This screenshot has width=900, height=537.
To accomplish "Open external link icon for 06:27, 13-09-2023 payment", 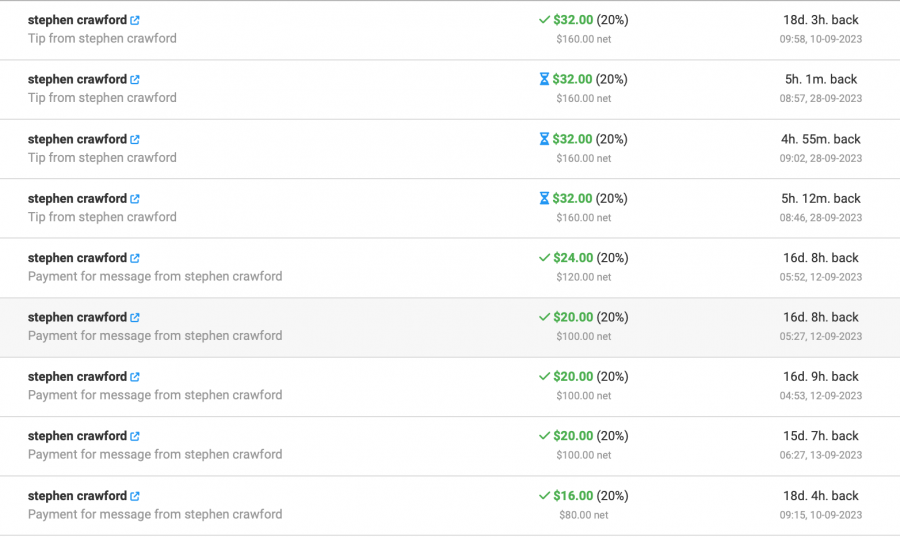I will [135, 437].
